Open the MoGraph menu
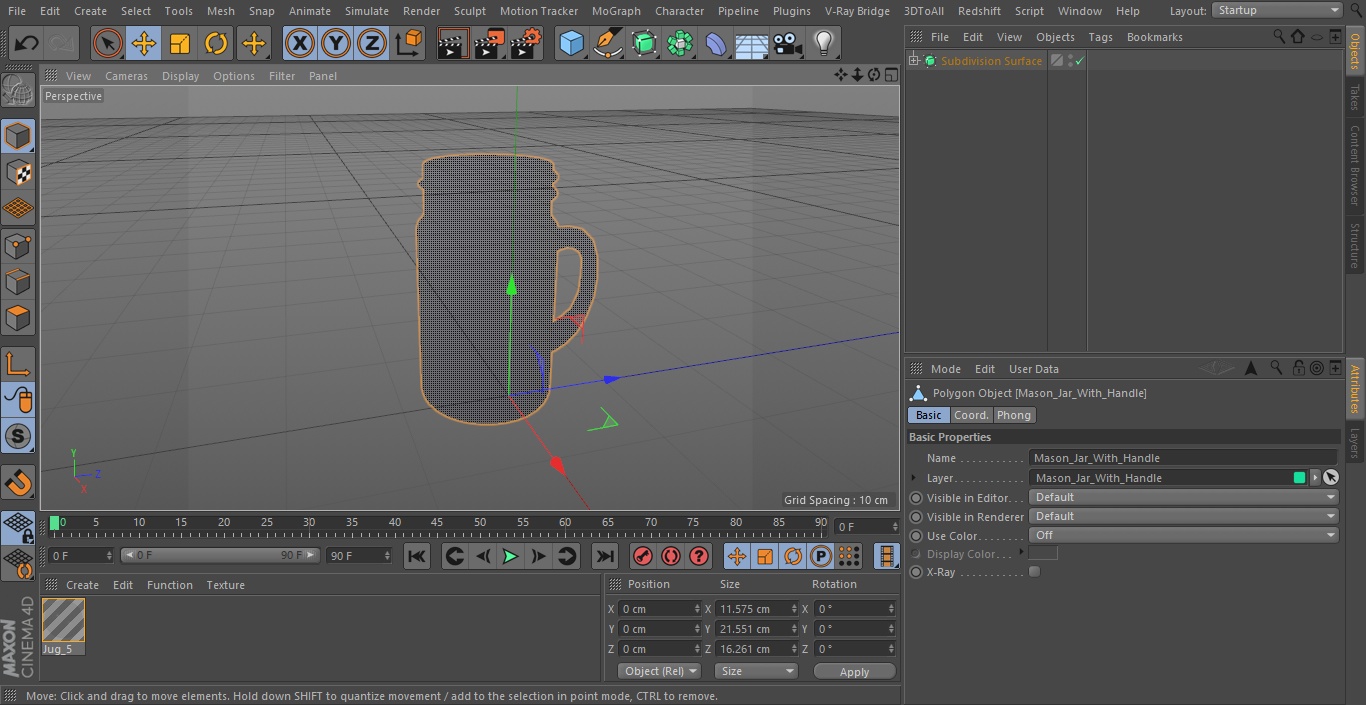This screenshot has width=1366, height=705. [x=616, y=11]
